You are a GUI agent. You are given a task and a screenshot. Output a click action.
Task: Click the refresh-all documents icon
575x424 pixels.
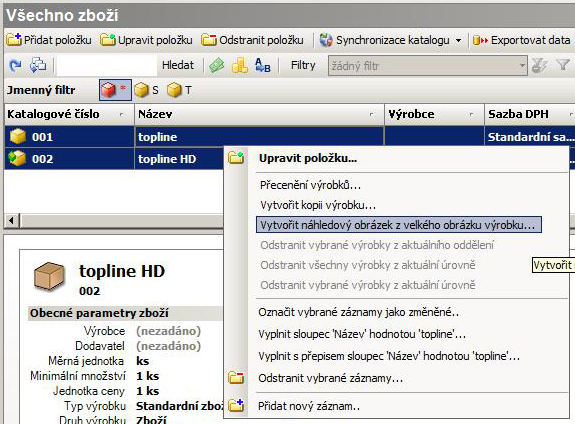(38, 66)
